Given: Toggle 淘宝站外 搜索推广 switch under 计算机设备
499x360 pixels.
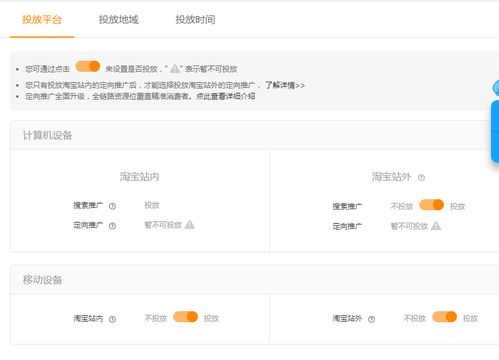Looking at the screenshot, I should coord(431,205).
